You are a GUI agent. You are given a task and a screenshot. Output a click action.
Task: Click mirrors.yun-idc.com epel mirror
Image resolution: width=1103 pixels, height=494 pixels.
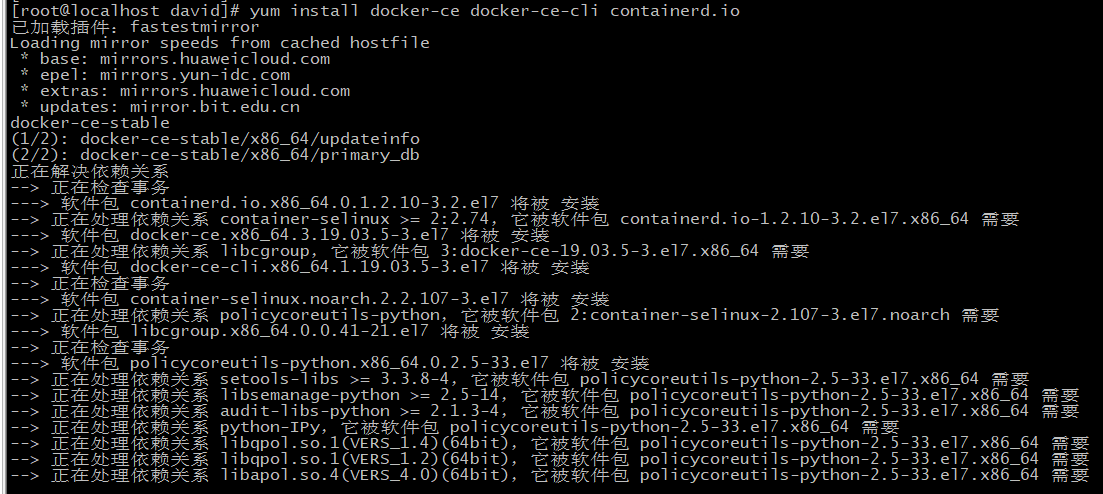(195, 75)
